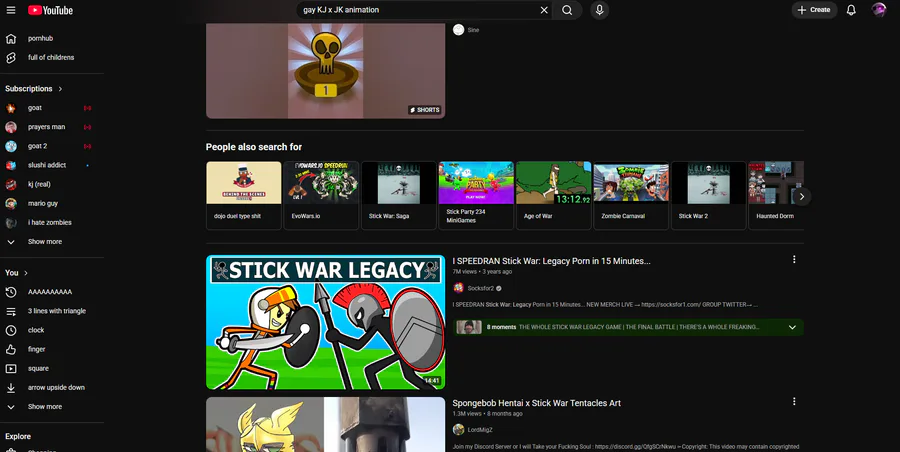Expand the You section chevron
The image size is (900, 452).
(26, 273)
